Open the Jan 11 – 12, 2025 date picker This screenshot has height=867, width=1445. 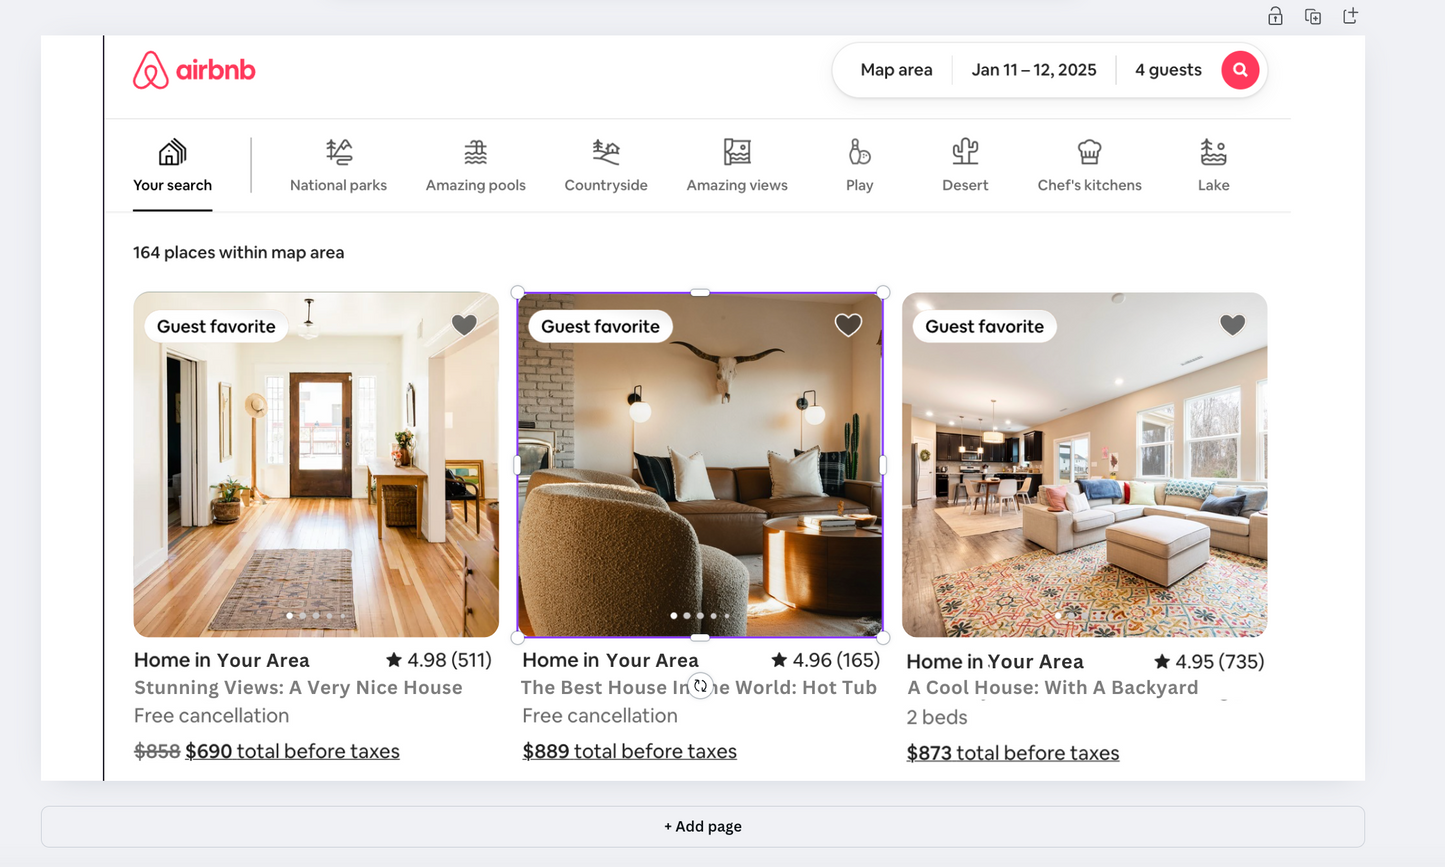(1034, 70)
